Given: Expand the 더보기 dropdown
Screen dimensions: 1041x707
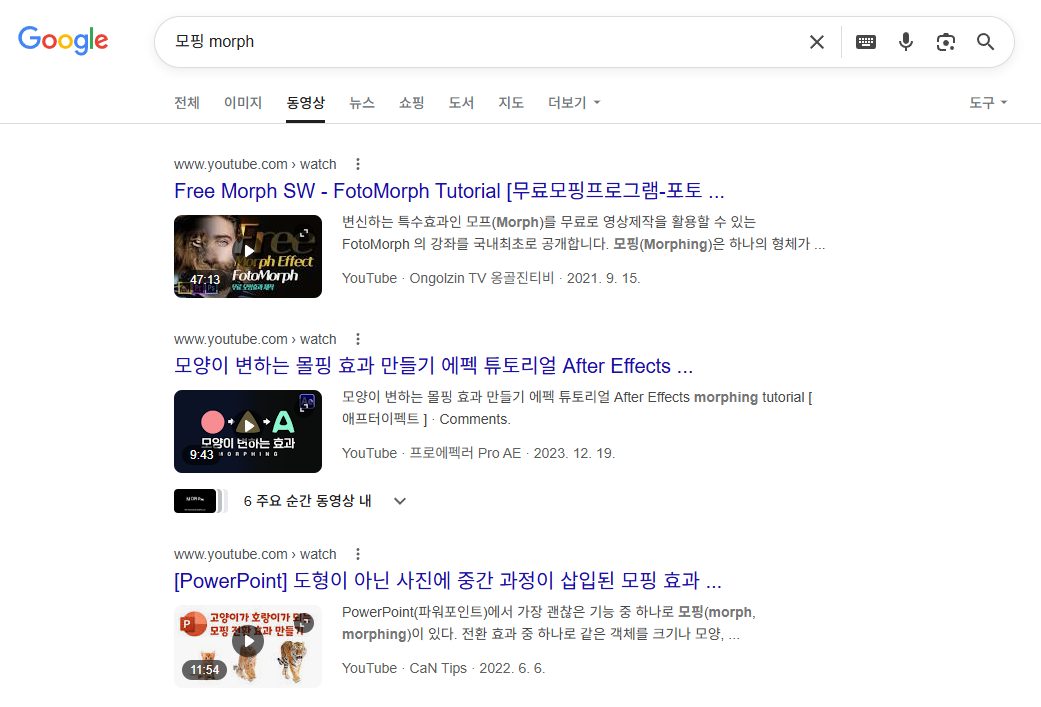Looking at the screenshot, I should click(x=574, y=103).
